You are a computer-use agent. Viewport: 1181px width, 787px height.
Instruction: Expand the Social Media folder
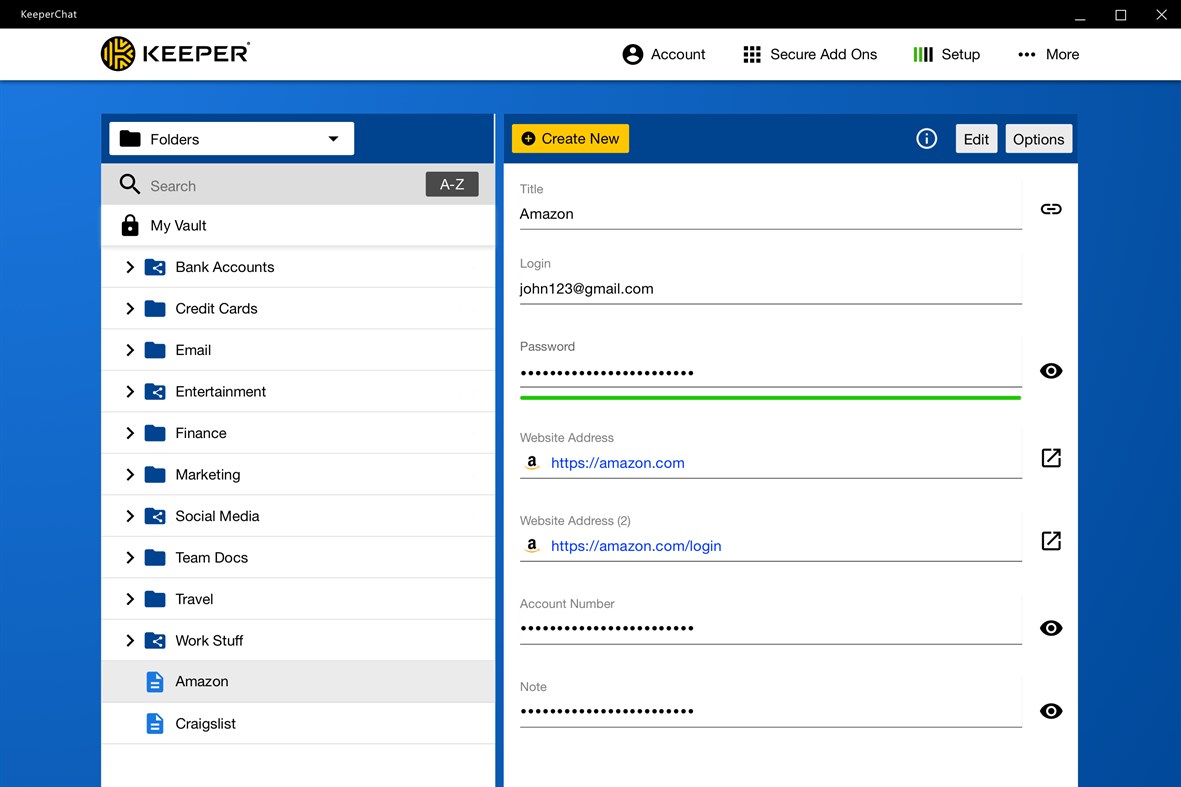point(129,516)
